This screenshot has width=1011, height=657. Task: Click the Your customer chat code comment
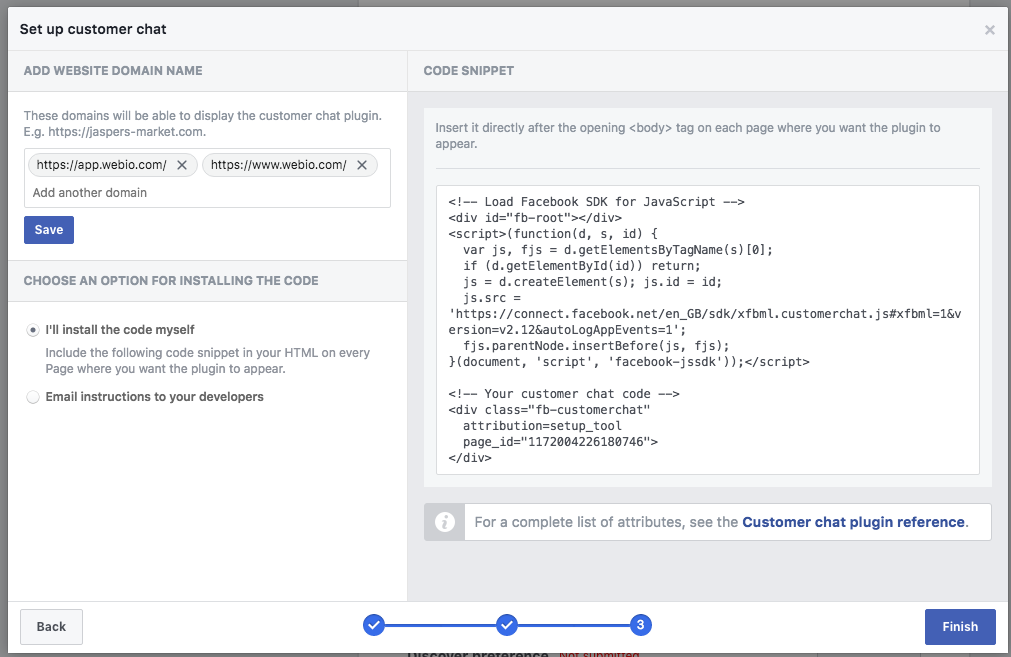pos(564,394)
